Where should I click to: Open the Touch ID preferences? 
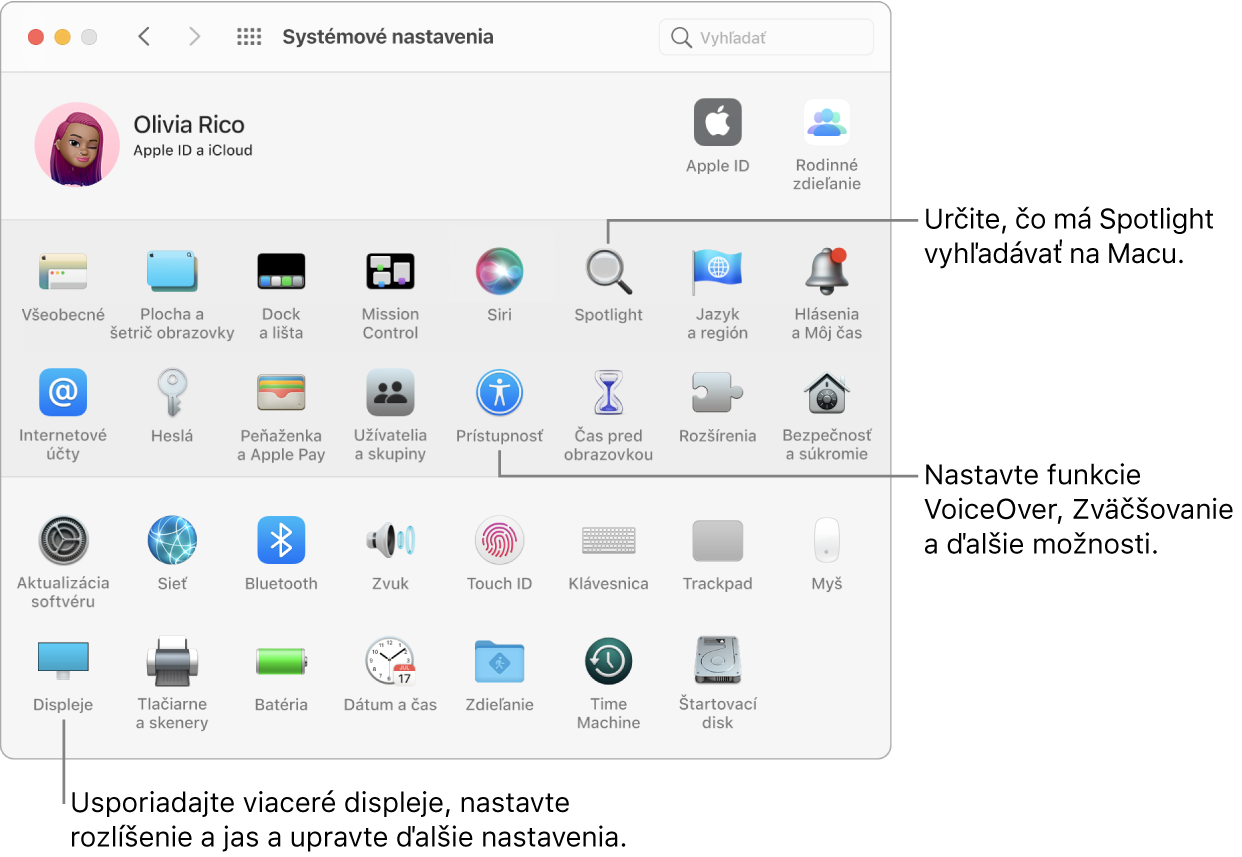(x=499, y=540)
